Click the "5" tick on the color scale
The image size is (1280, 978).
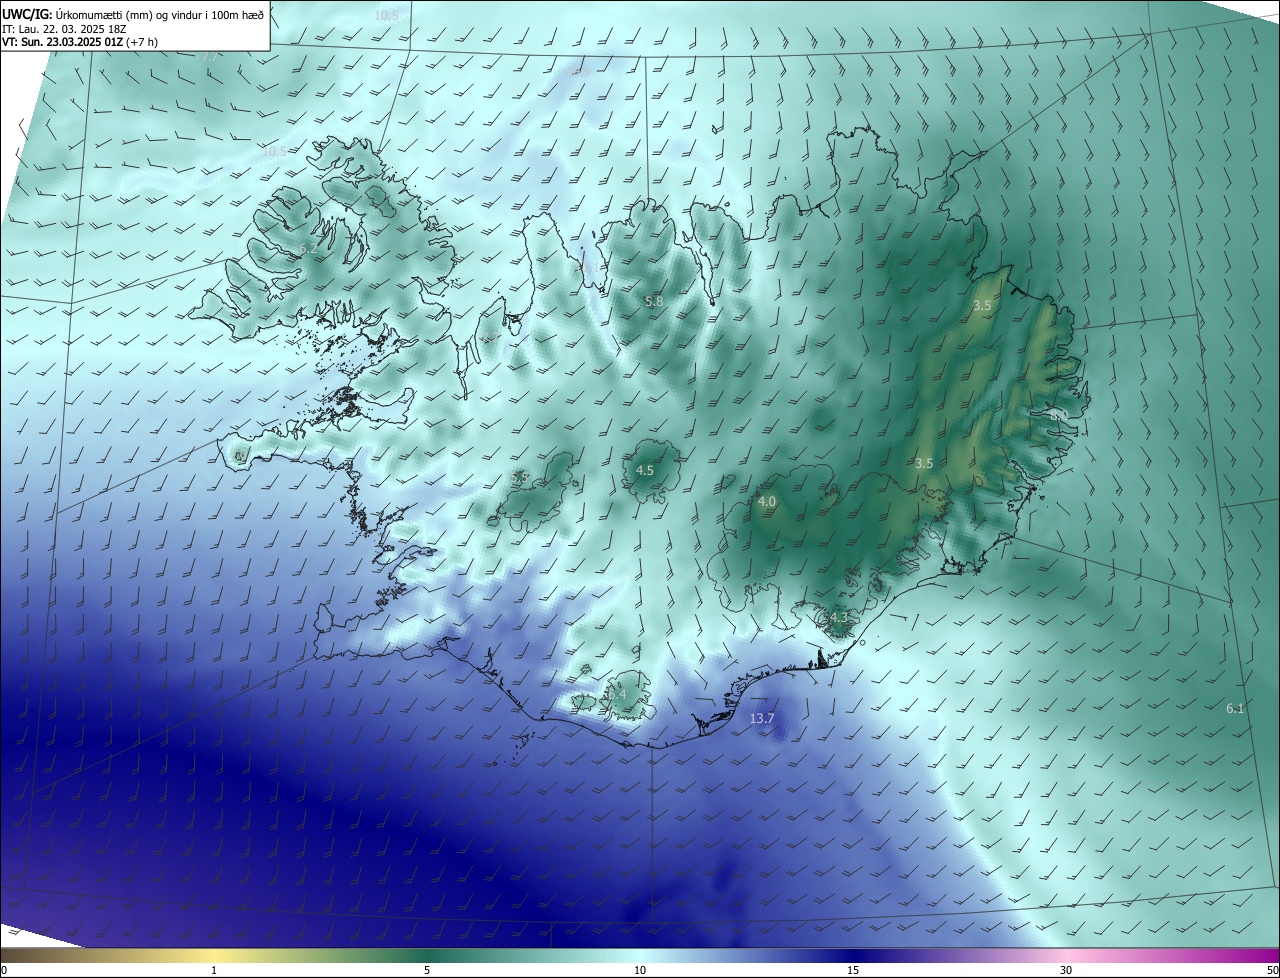point(427,971)
